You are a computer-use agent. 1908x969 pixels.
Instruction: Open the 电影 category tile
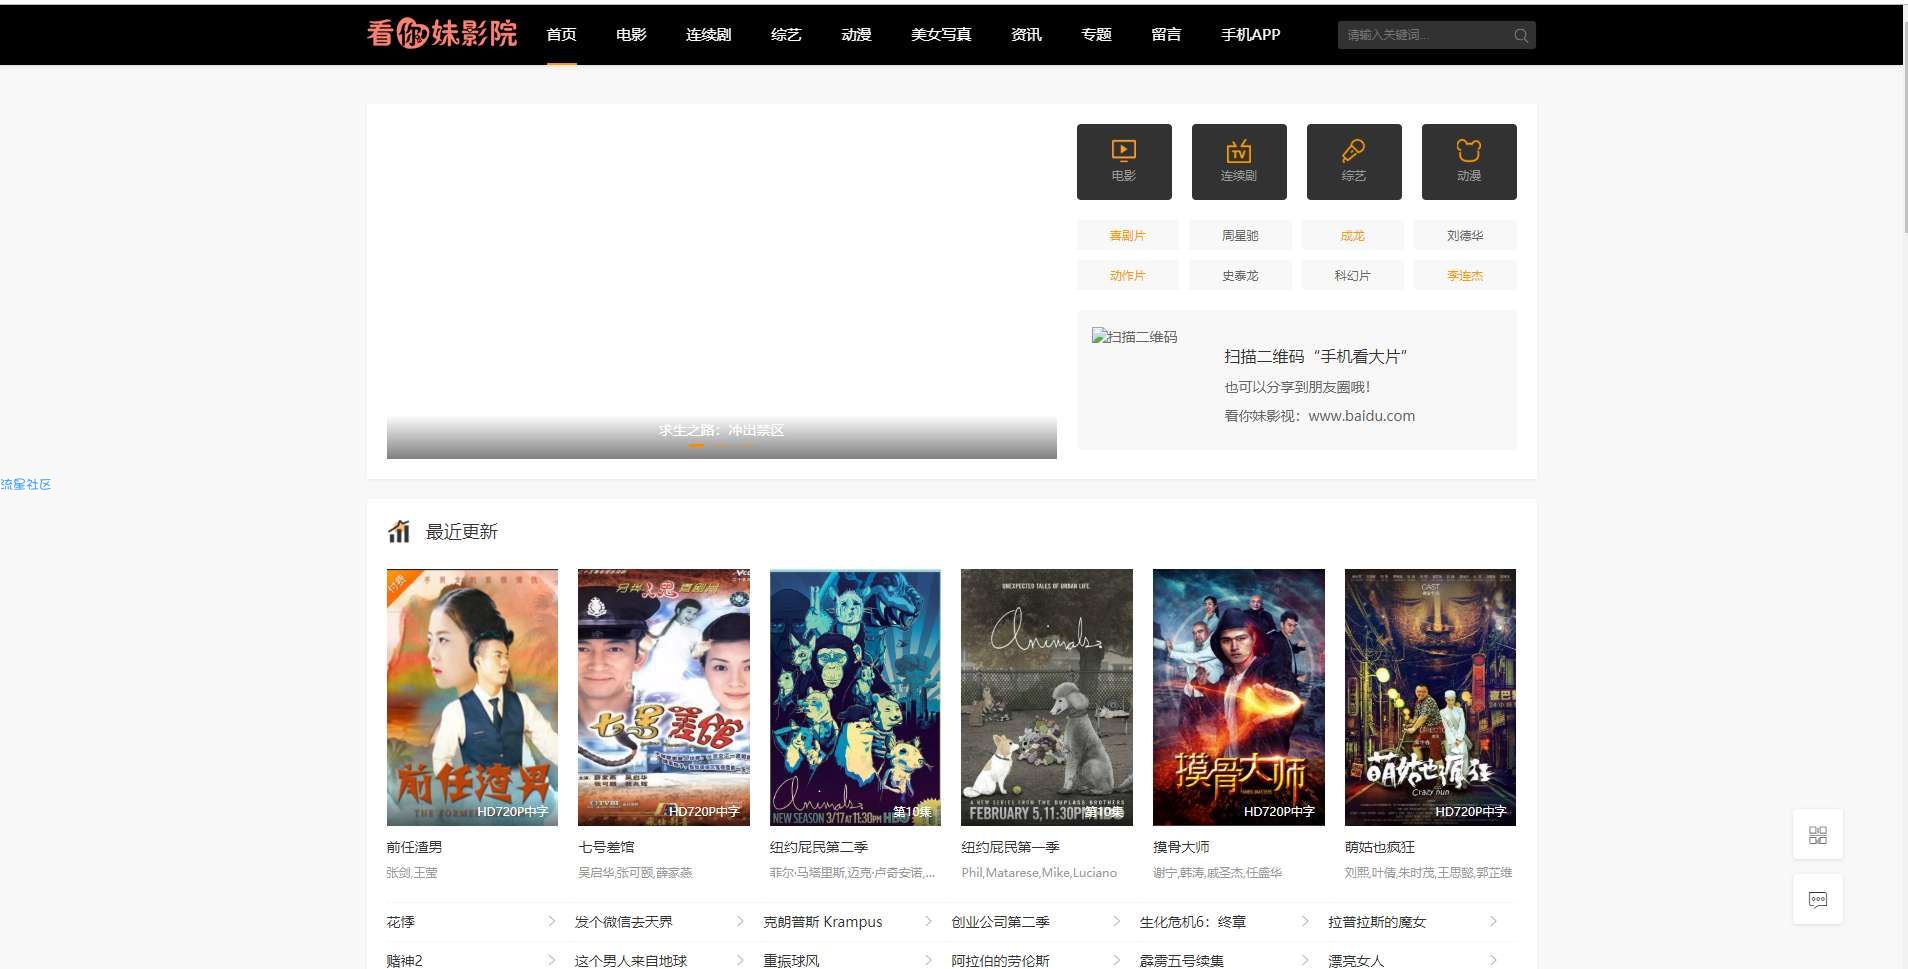tap(1124, 162)
